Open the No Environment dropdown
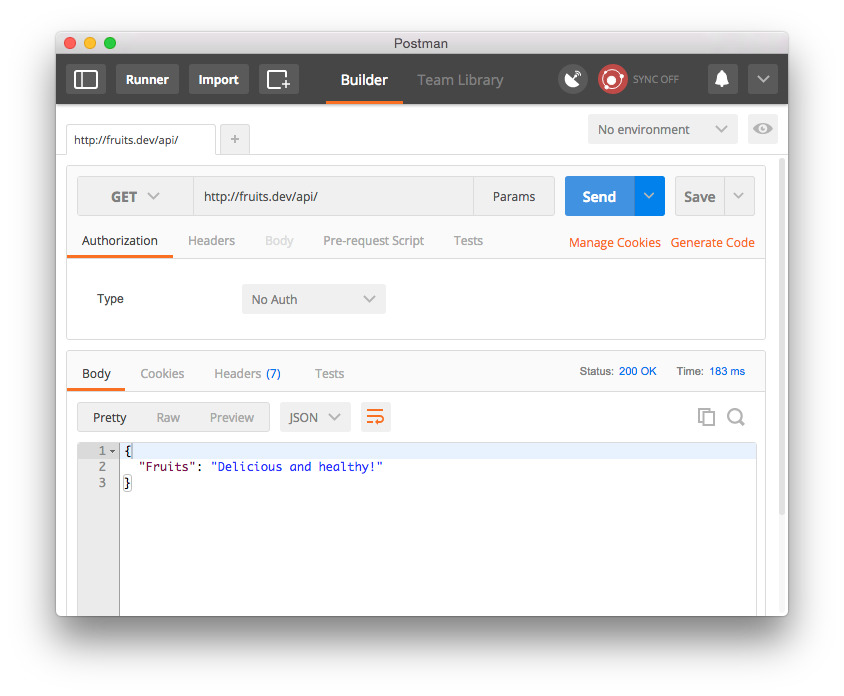 point(662,129)
